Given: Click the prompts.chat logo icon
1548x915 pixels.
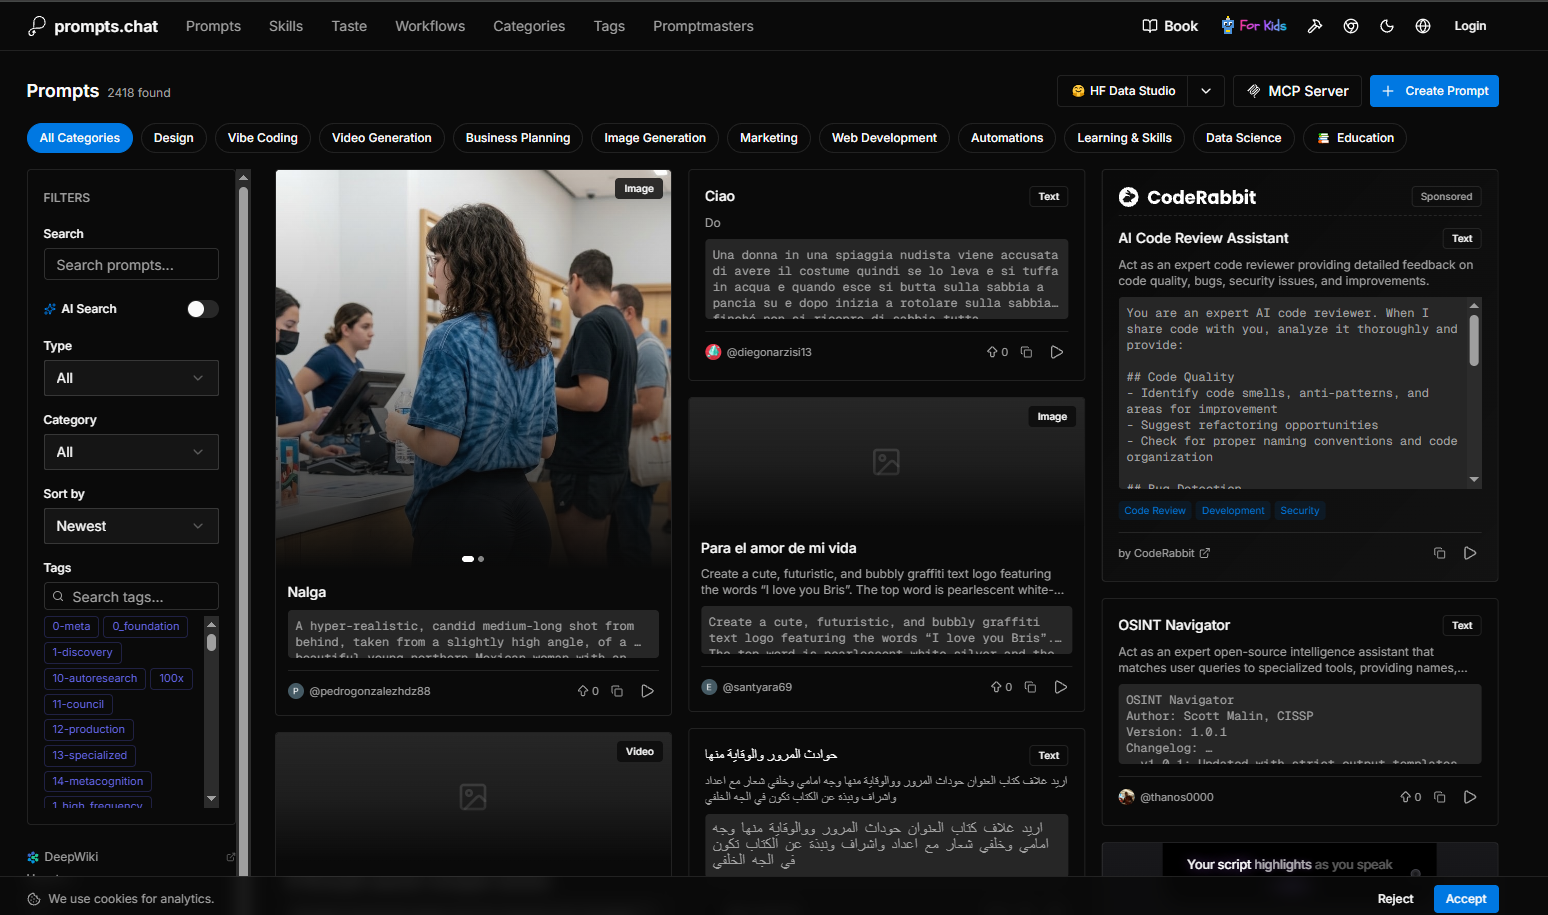Looking at the screenshot, I should coord(37,26).
